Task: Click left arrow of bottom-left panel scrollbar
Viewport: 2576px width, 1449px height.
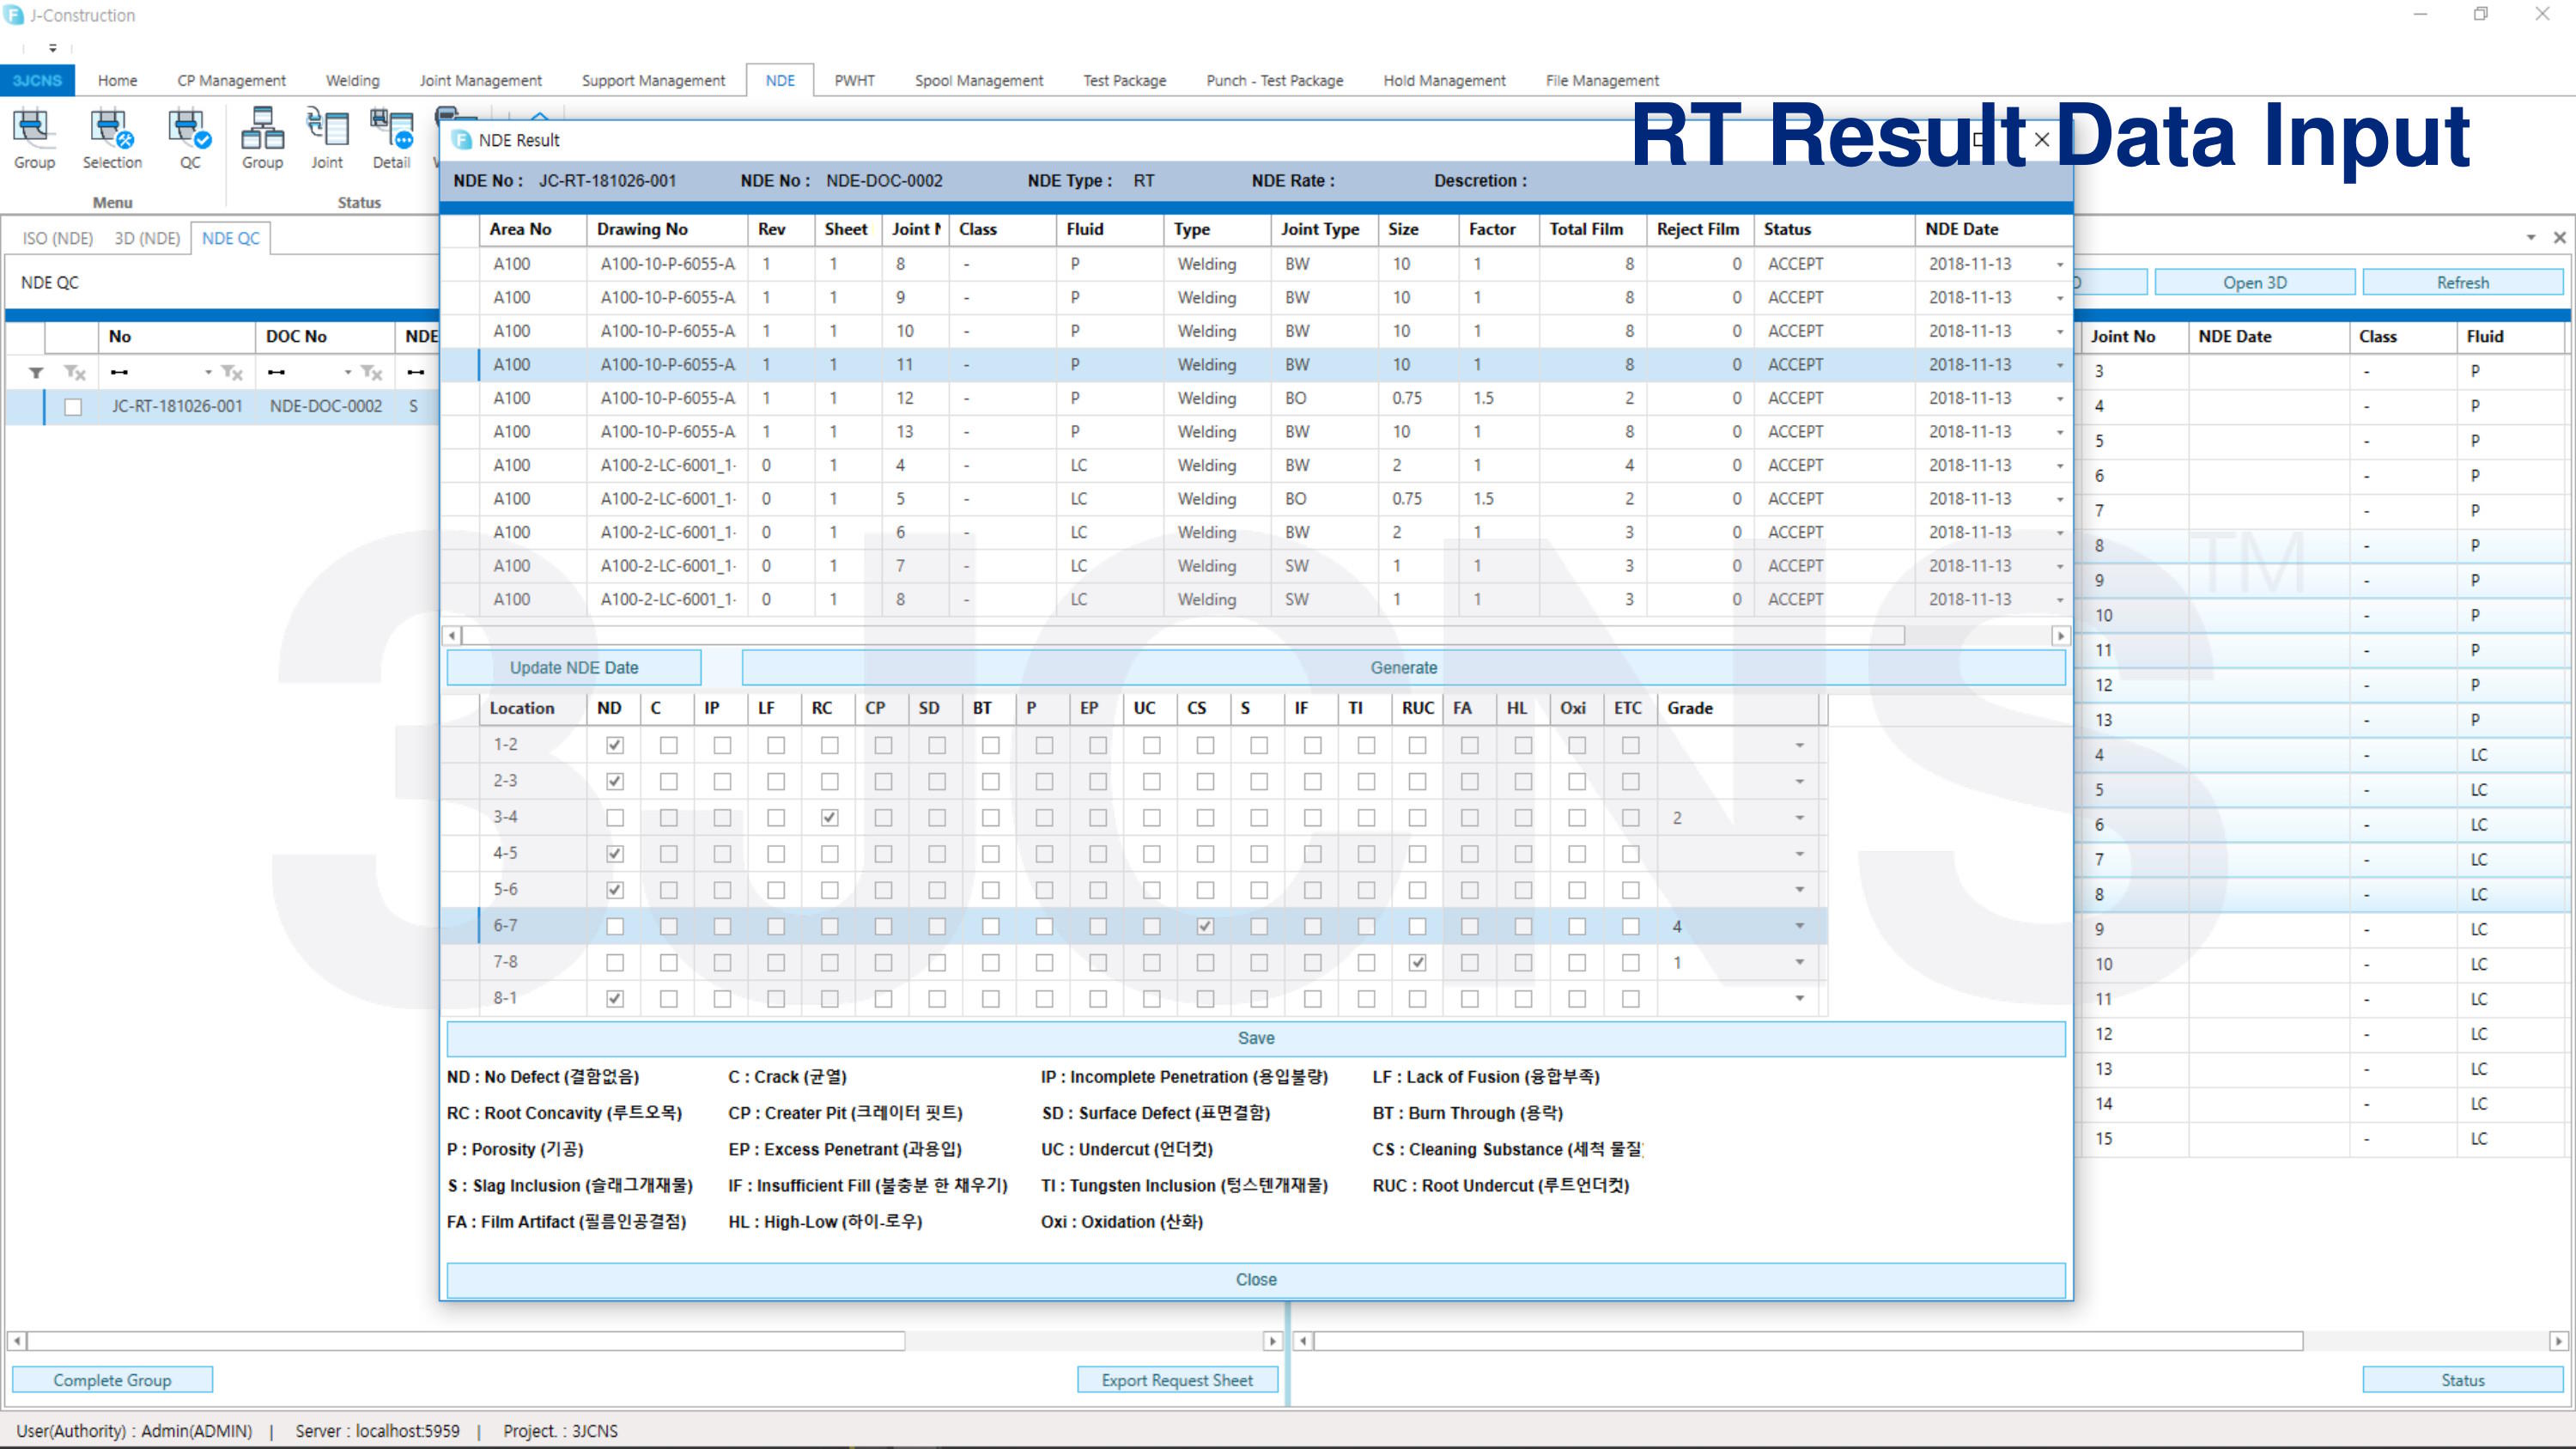Action: click(18, 1341)
